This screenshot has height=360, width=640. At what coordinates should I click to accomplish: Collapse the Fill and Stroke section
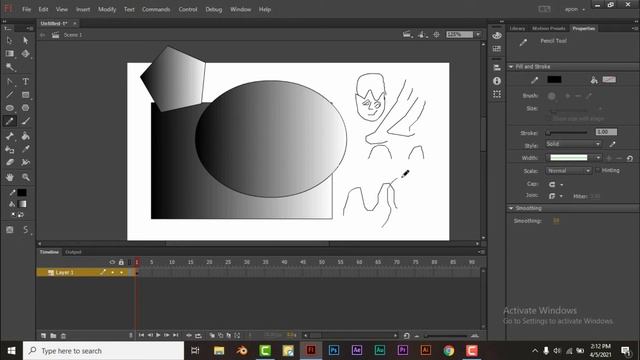[511, 67]
